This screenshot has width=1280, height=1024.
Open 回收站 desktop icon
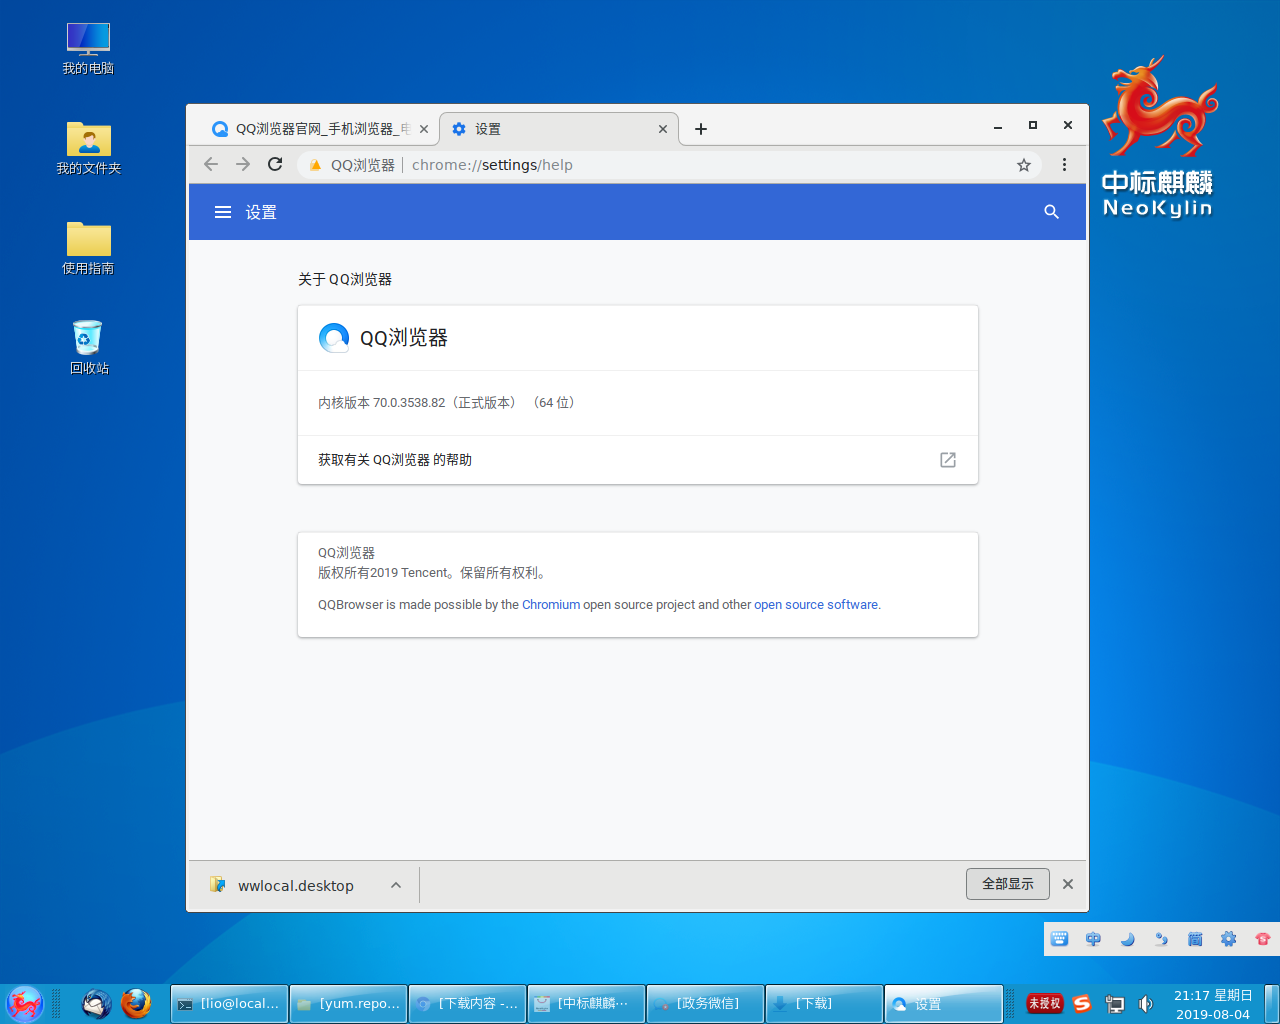pos(88,348)
